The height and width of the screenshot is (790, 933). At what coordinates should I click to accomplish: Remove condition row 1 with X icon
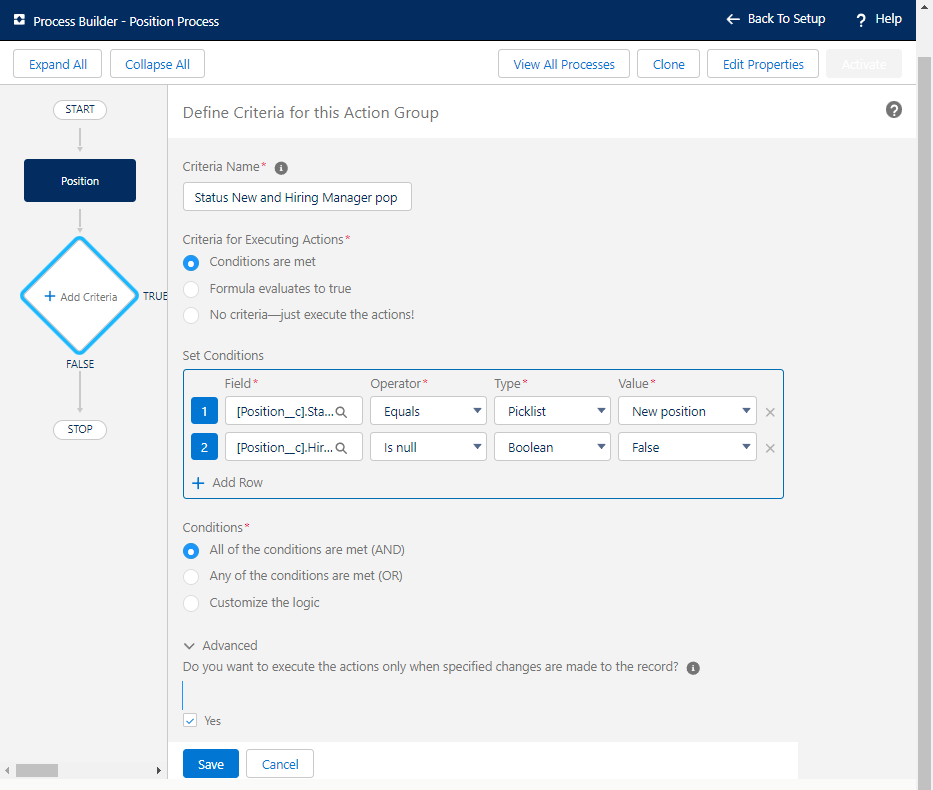tap(770, 412)
